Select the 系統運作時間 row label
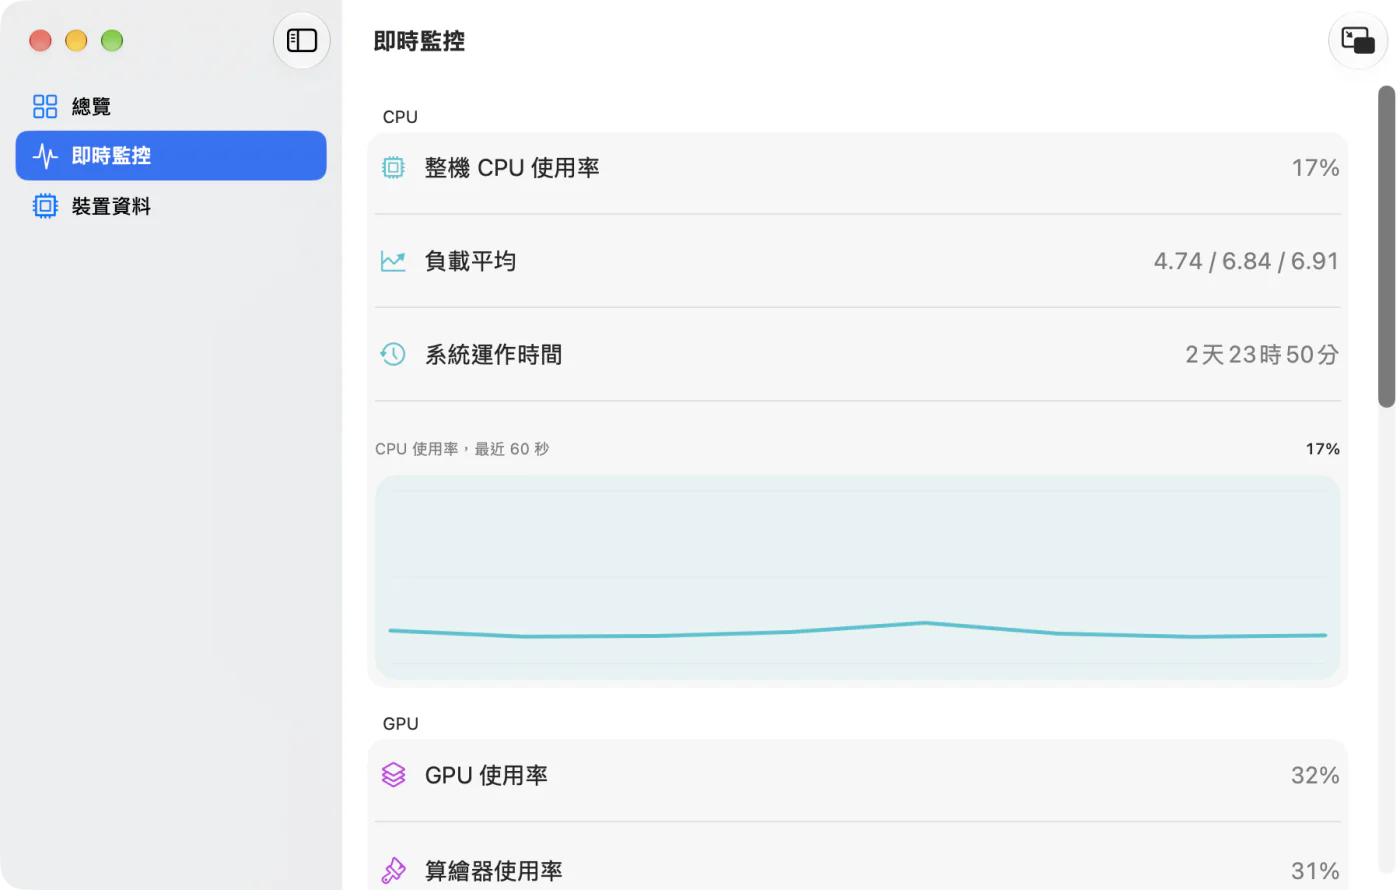 493,354
